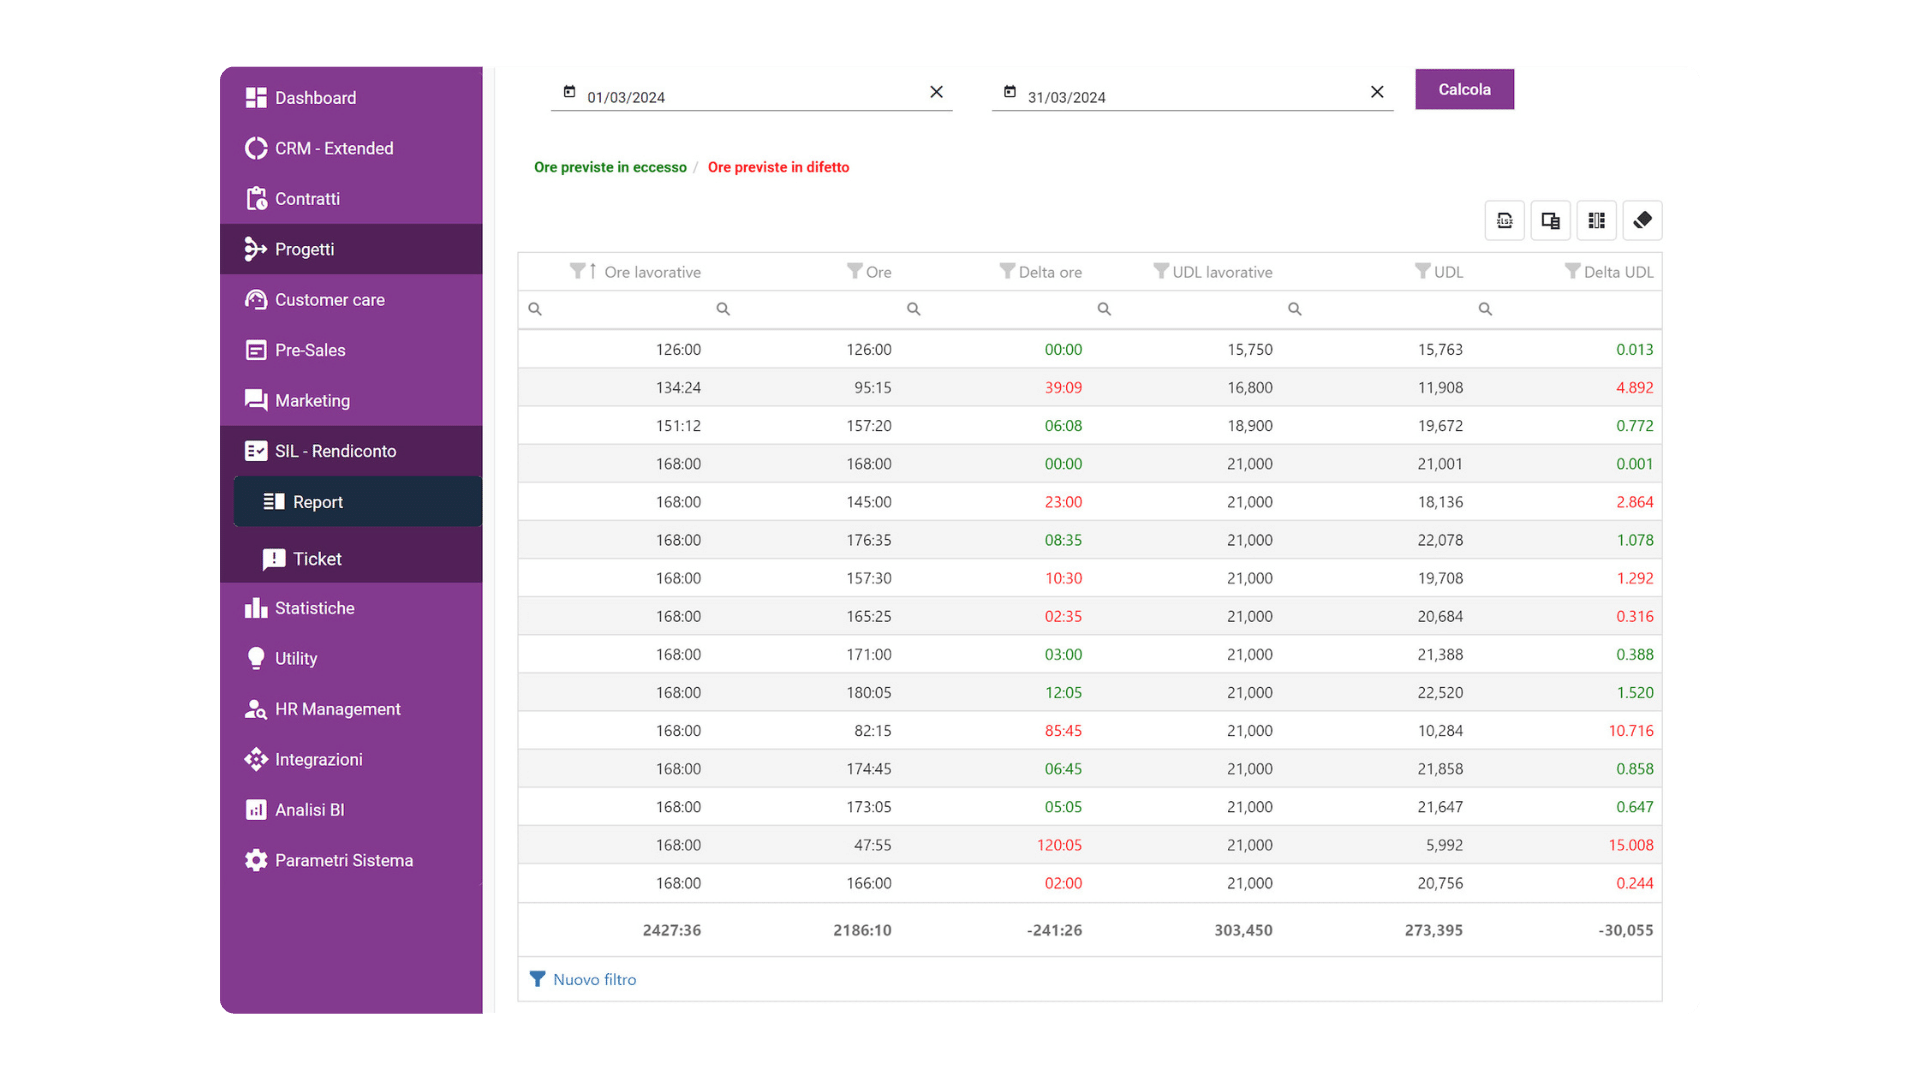Click the total 2427:36 in footer
Image resolution: width=1920 pixels, height=1080 pixels.
[x=671, y=930]
